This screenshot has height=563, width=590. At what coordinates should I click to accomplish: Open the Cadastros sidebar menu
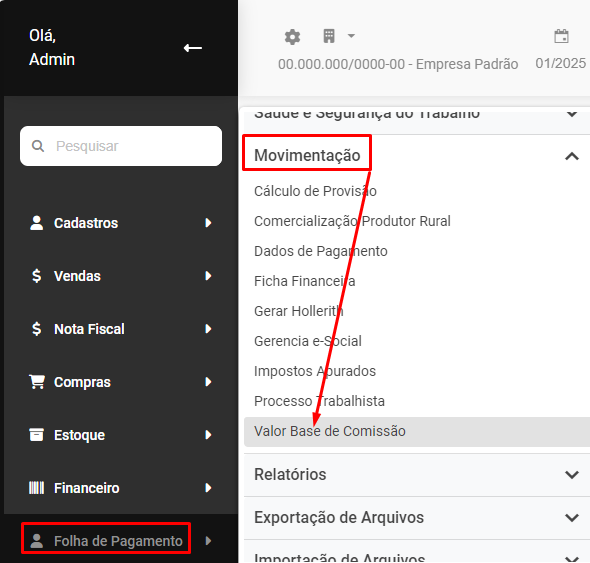(121, 223)
